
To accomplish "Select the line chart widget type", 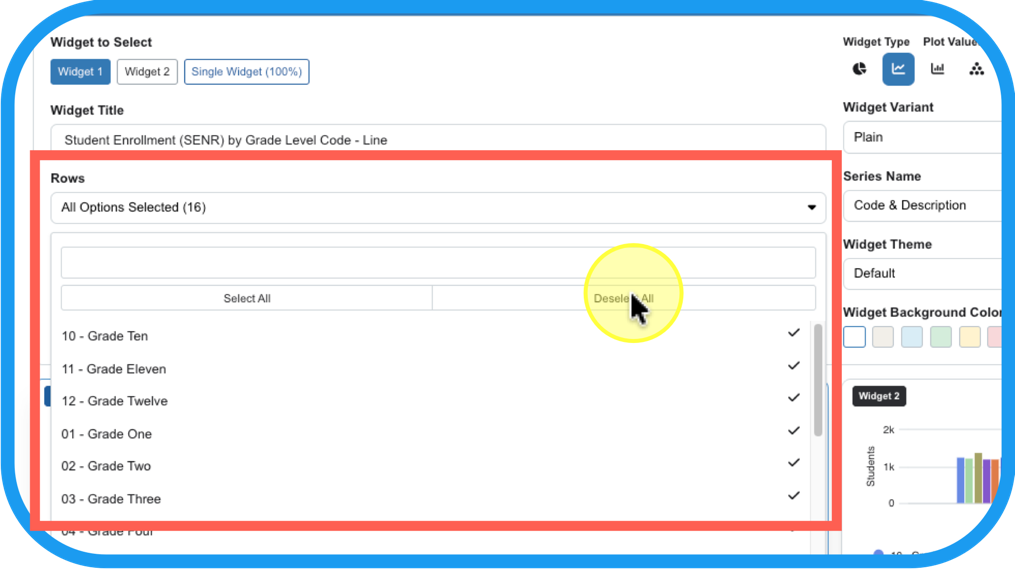I will pos(898,69).
